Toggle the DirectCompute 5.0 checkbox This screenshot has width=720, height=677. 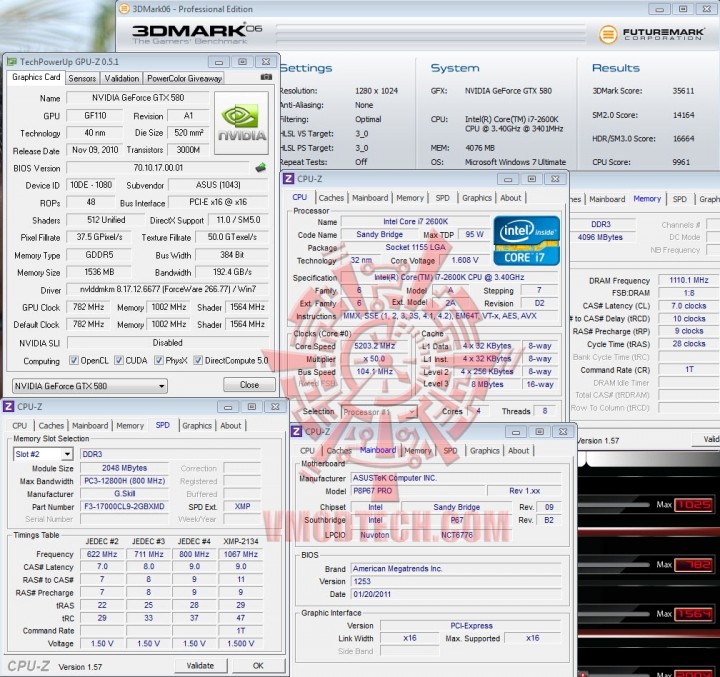point(198,361)
